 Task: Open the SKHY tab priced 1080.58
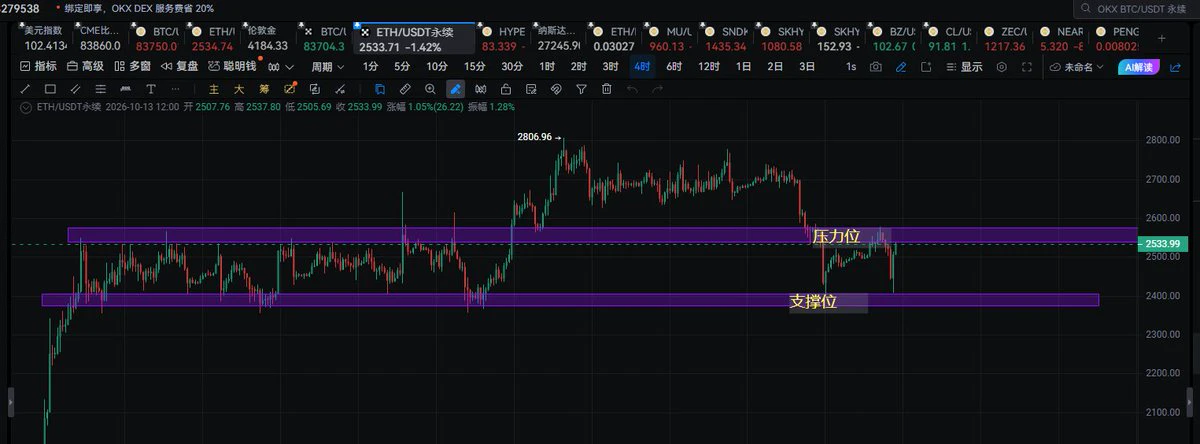tap(782, 38)
